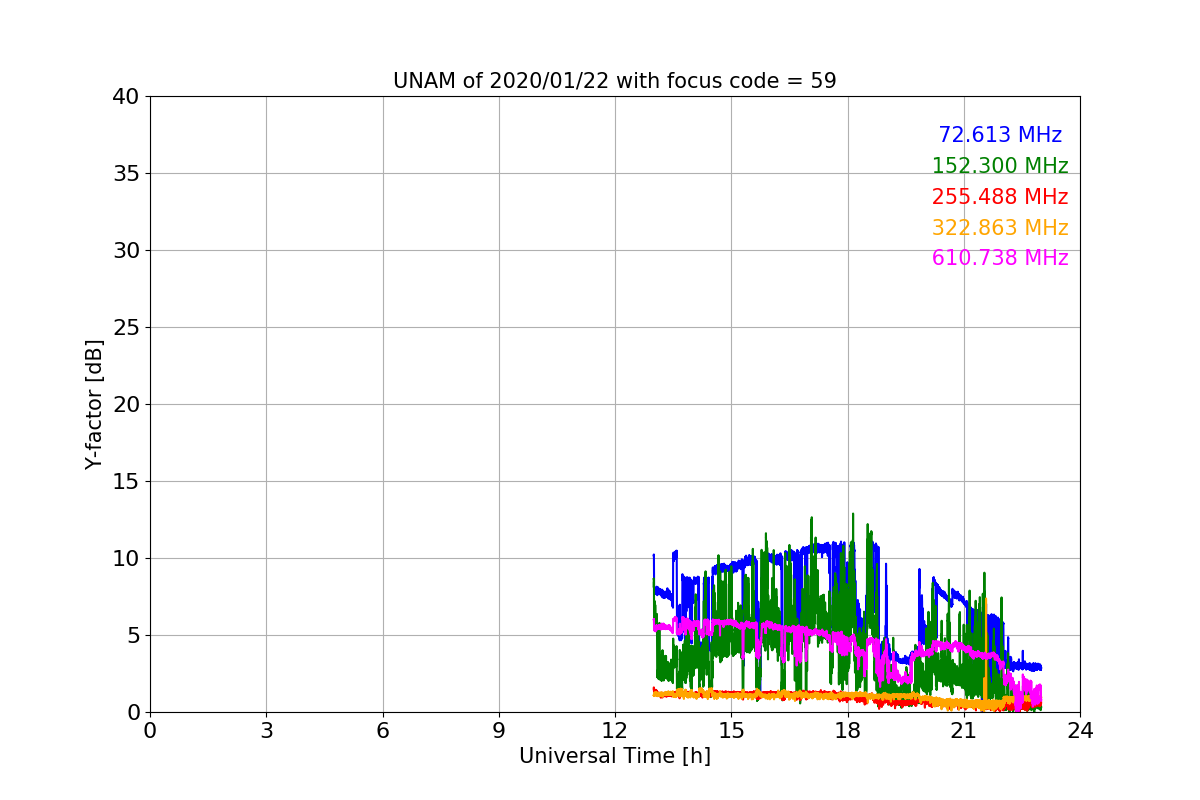Click the y-axis tick label 5
The height and width of the screenshot is (800, 1200).
coord(133,636)
